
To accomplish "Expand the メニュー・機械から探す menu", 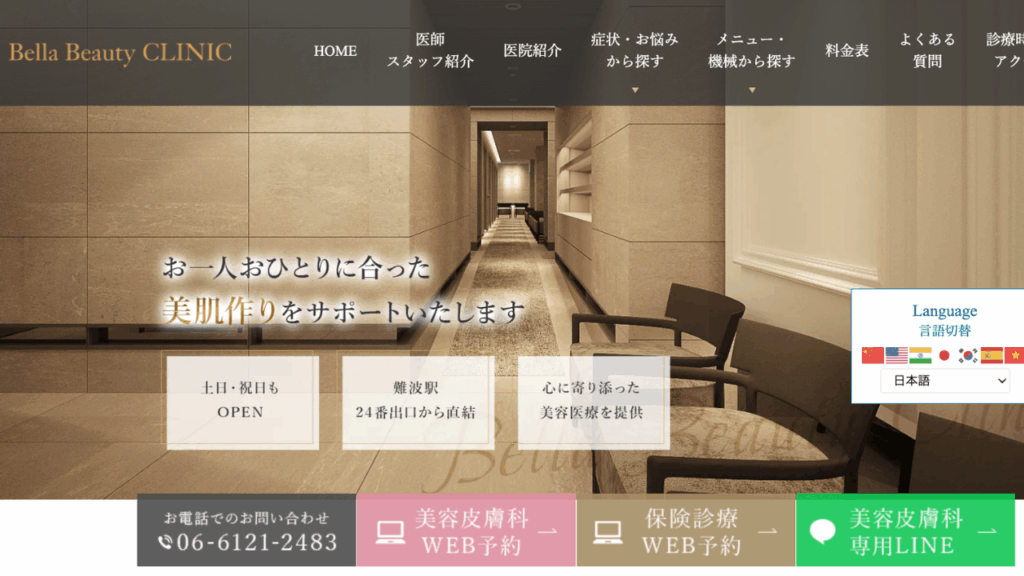I will (x=752, y=57).
